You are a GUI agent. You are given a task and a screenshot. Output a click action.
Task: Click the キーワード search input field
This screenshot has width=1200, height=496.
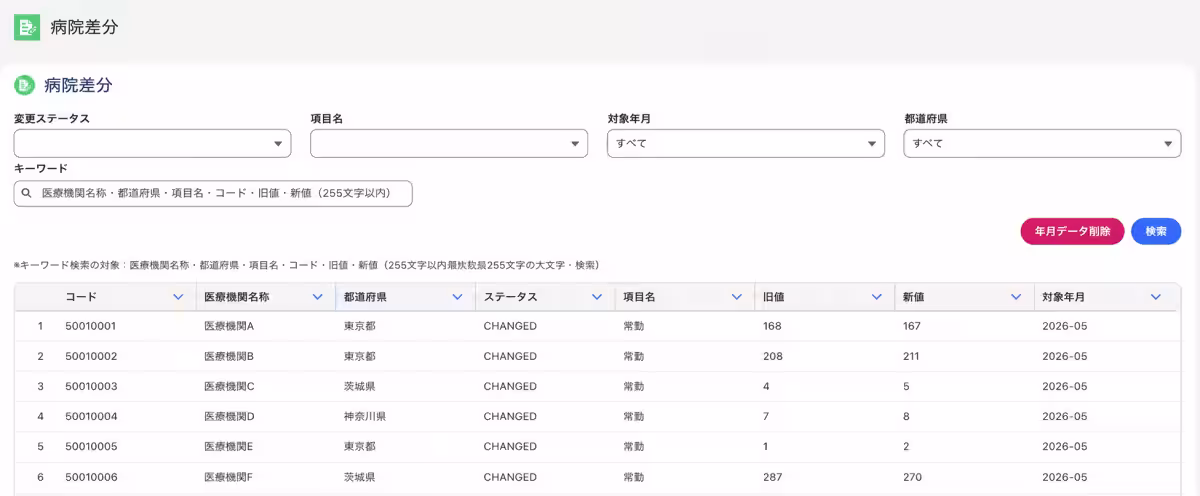coord(213,193)
